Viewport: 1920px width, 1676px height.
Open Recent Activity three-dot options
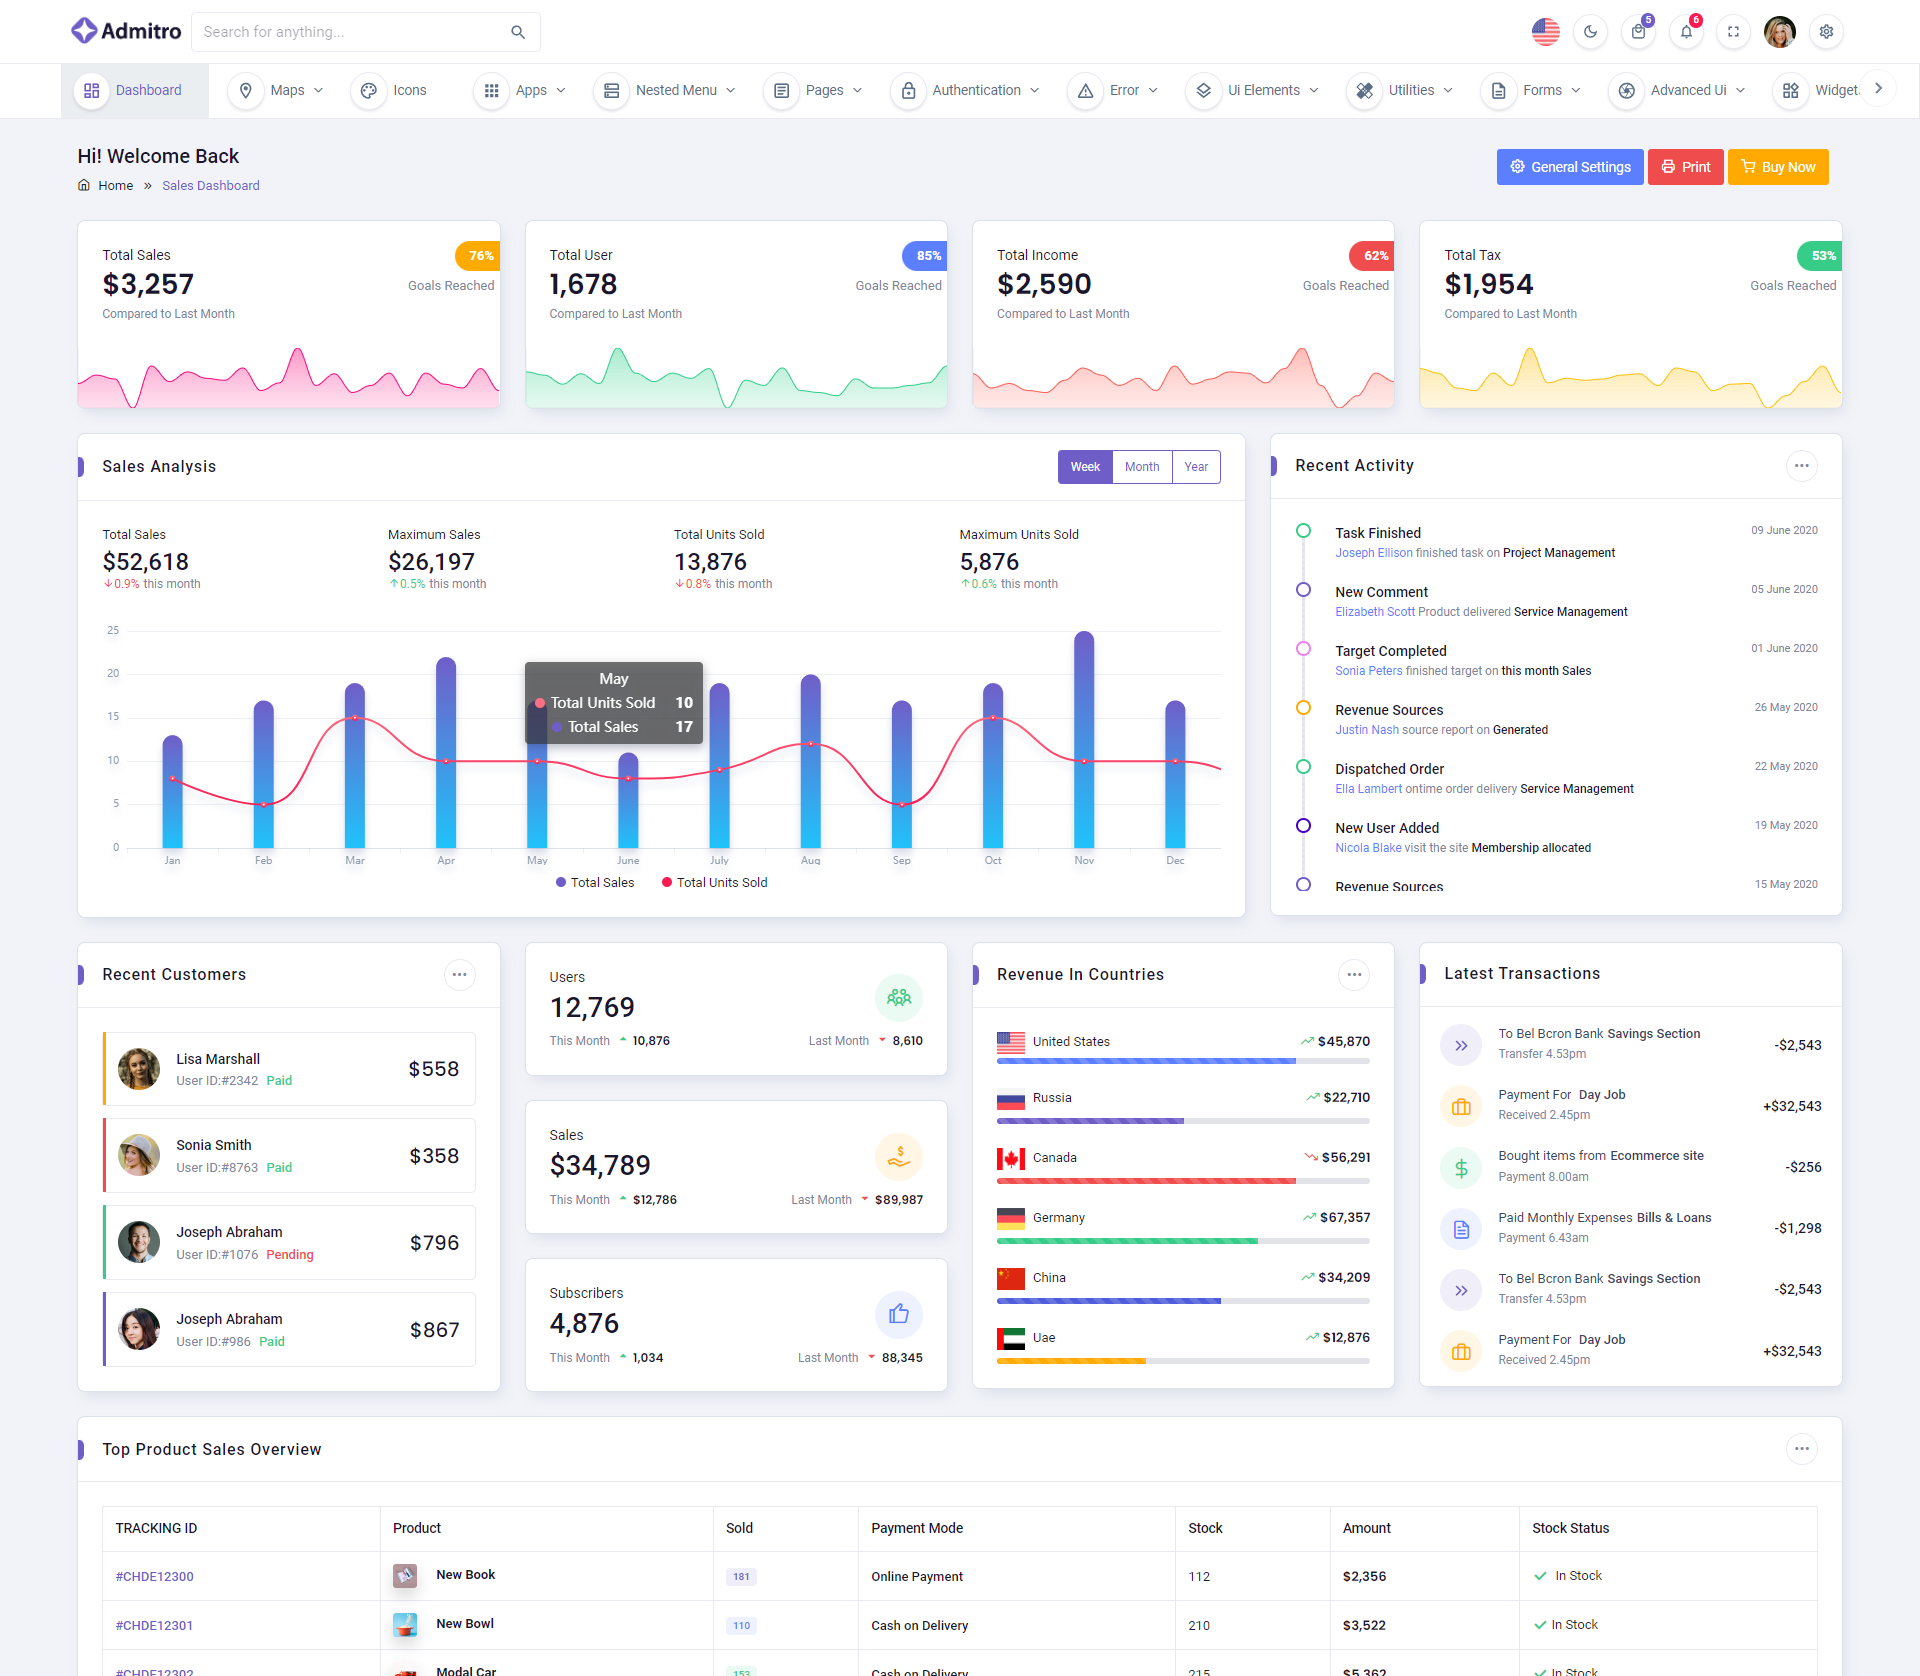[1801, 466]
